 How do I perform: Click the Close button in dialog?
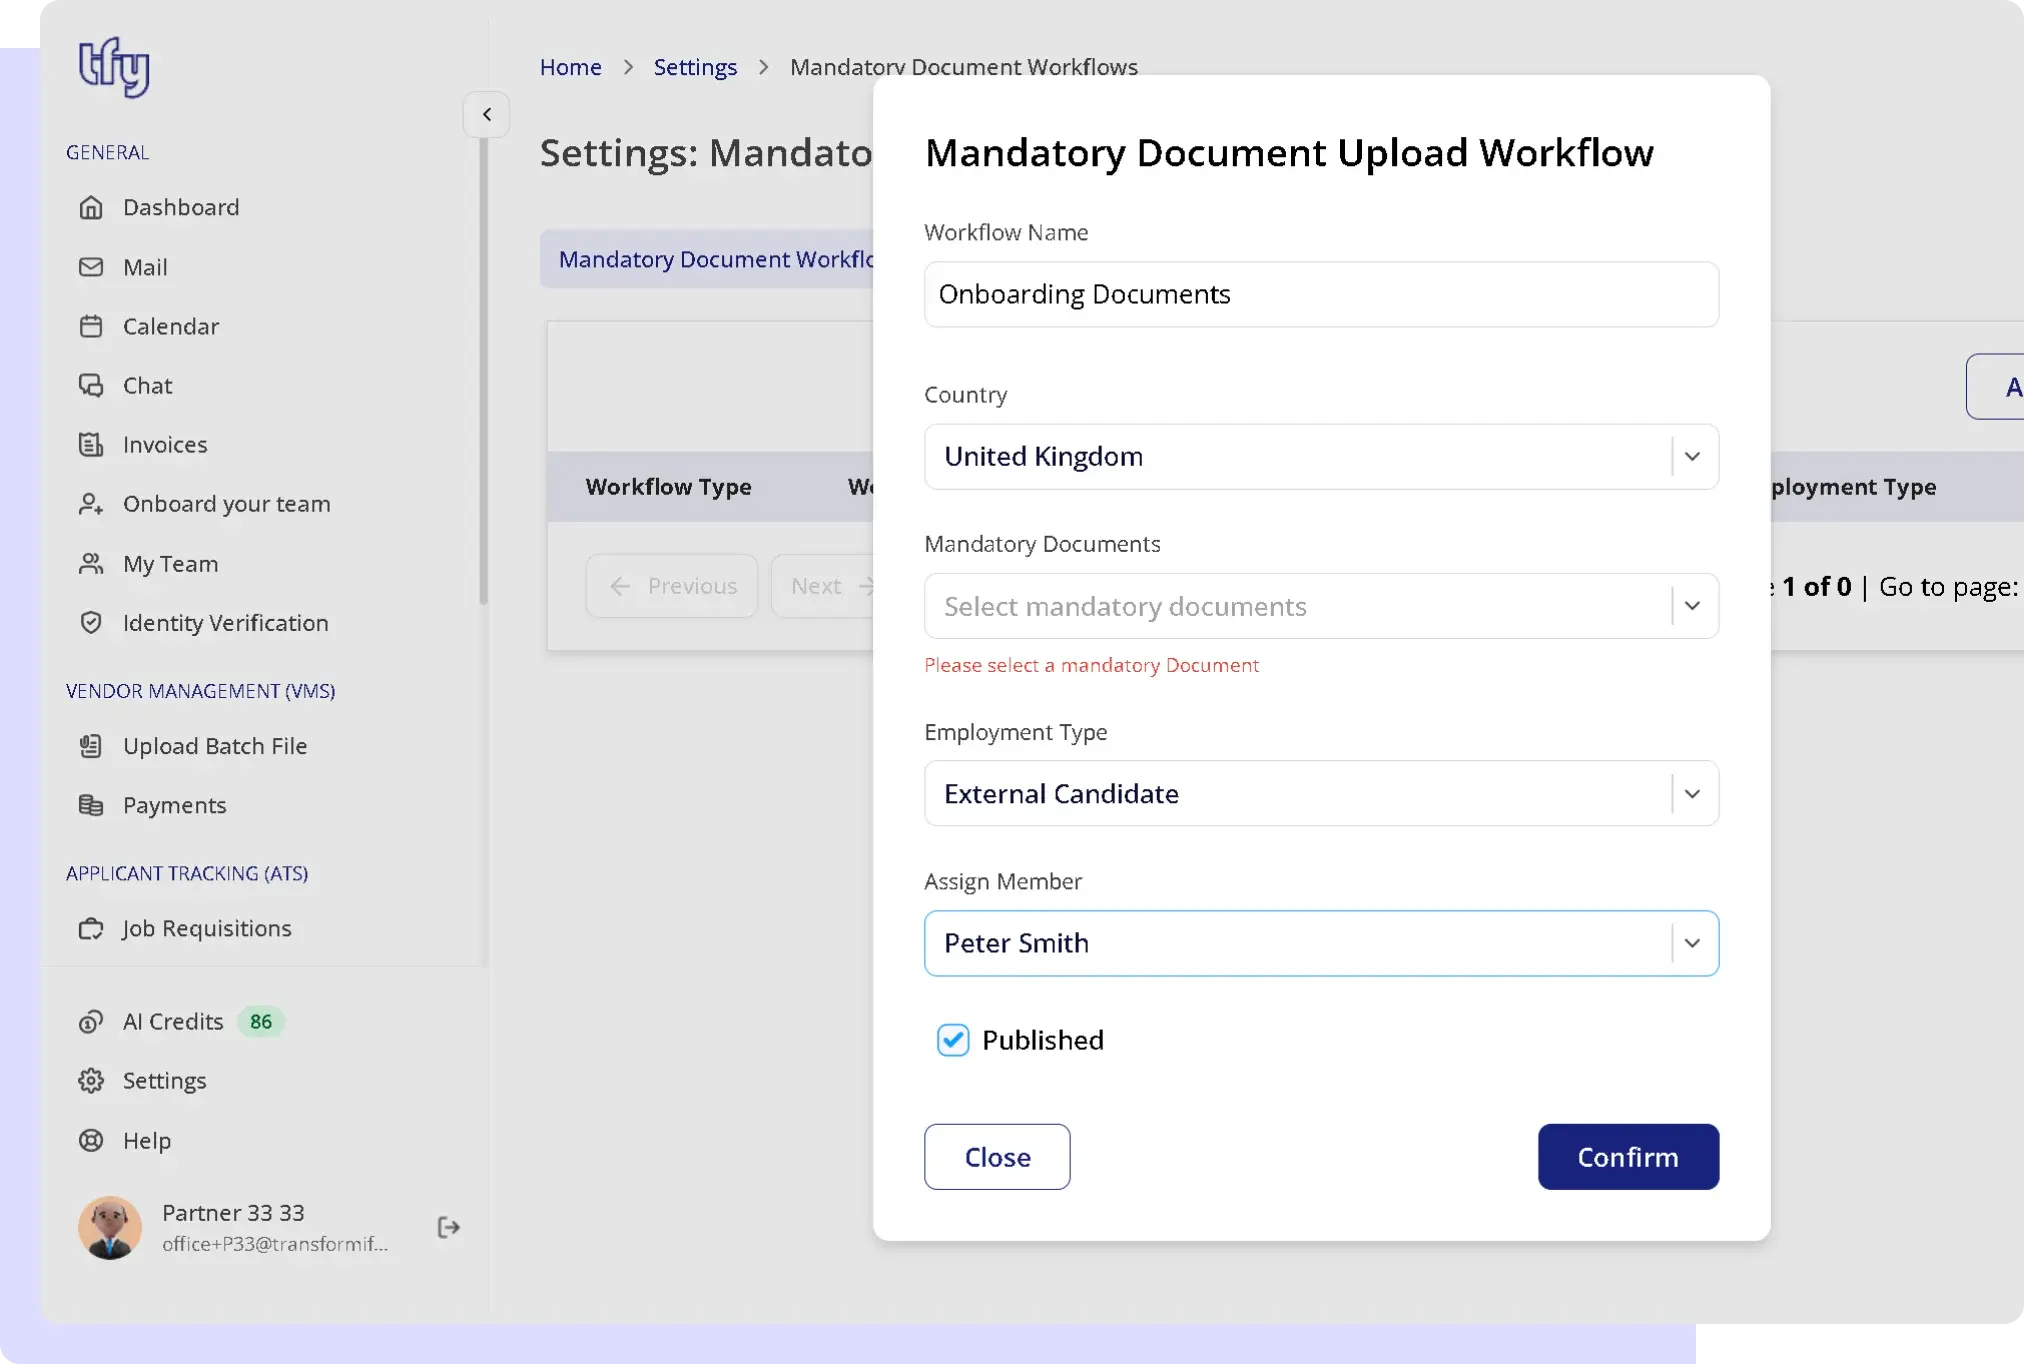pyautogui.click(x=996, y=1157)
